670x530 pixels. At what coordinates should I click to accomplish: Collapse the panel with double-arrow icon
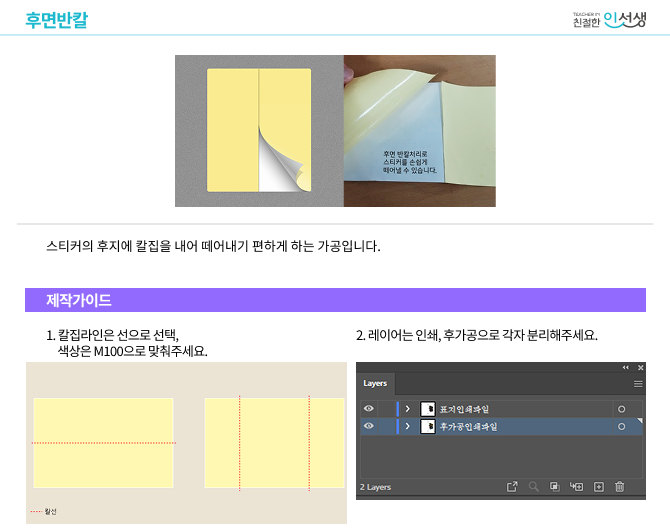pyautogui.click(x=626, y=367)
